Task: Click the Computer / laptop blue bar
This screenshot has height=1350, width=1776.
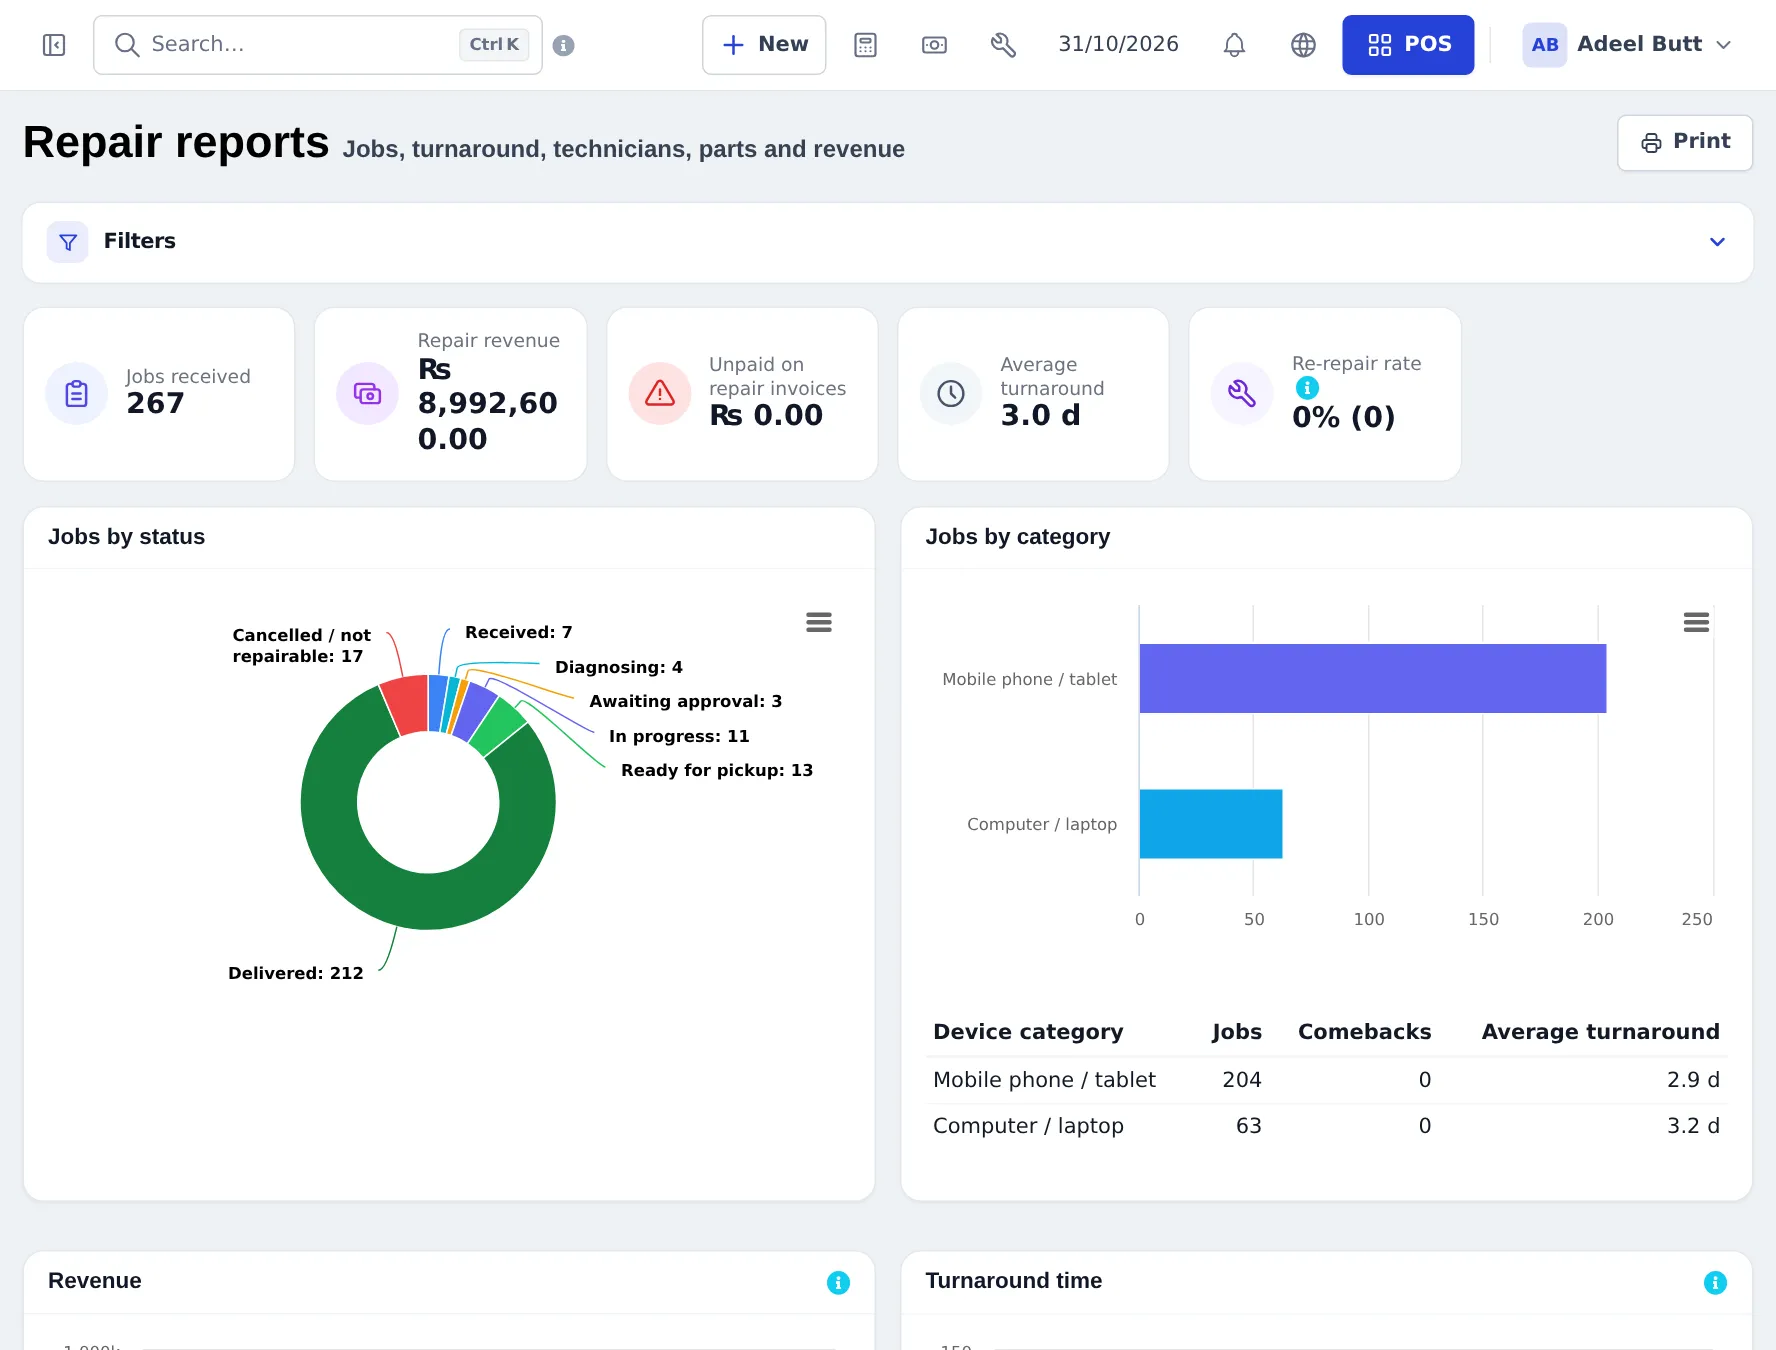Action: point(1210,824)
